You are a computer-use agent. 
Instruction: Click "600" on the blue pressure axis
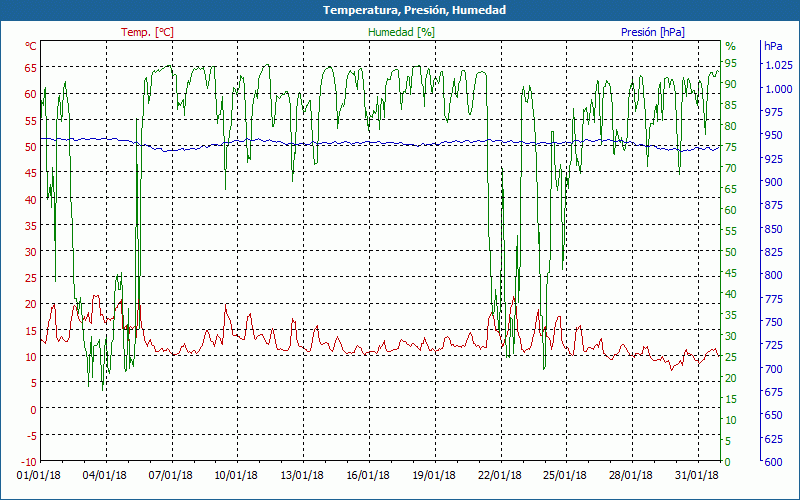(x=773, y=462)
